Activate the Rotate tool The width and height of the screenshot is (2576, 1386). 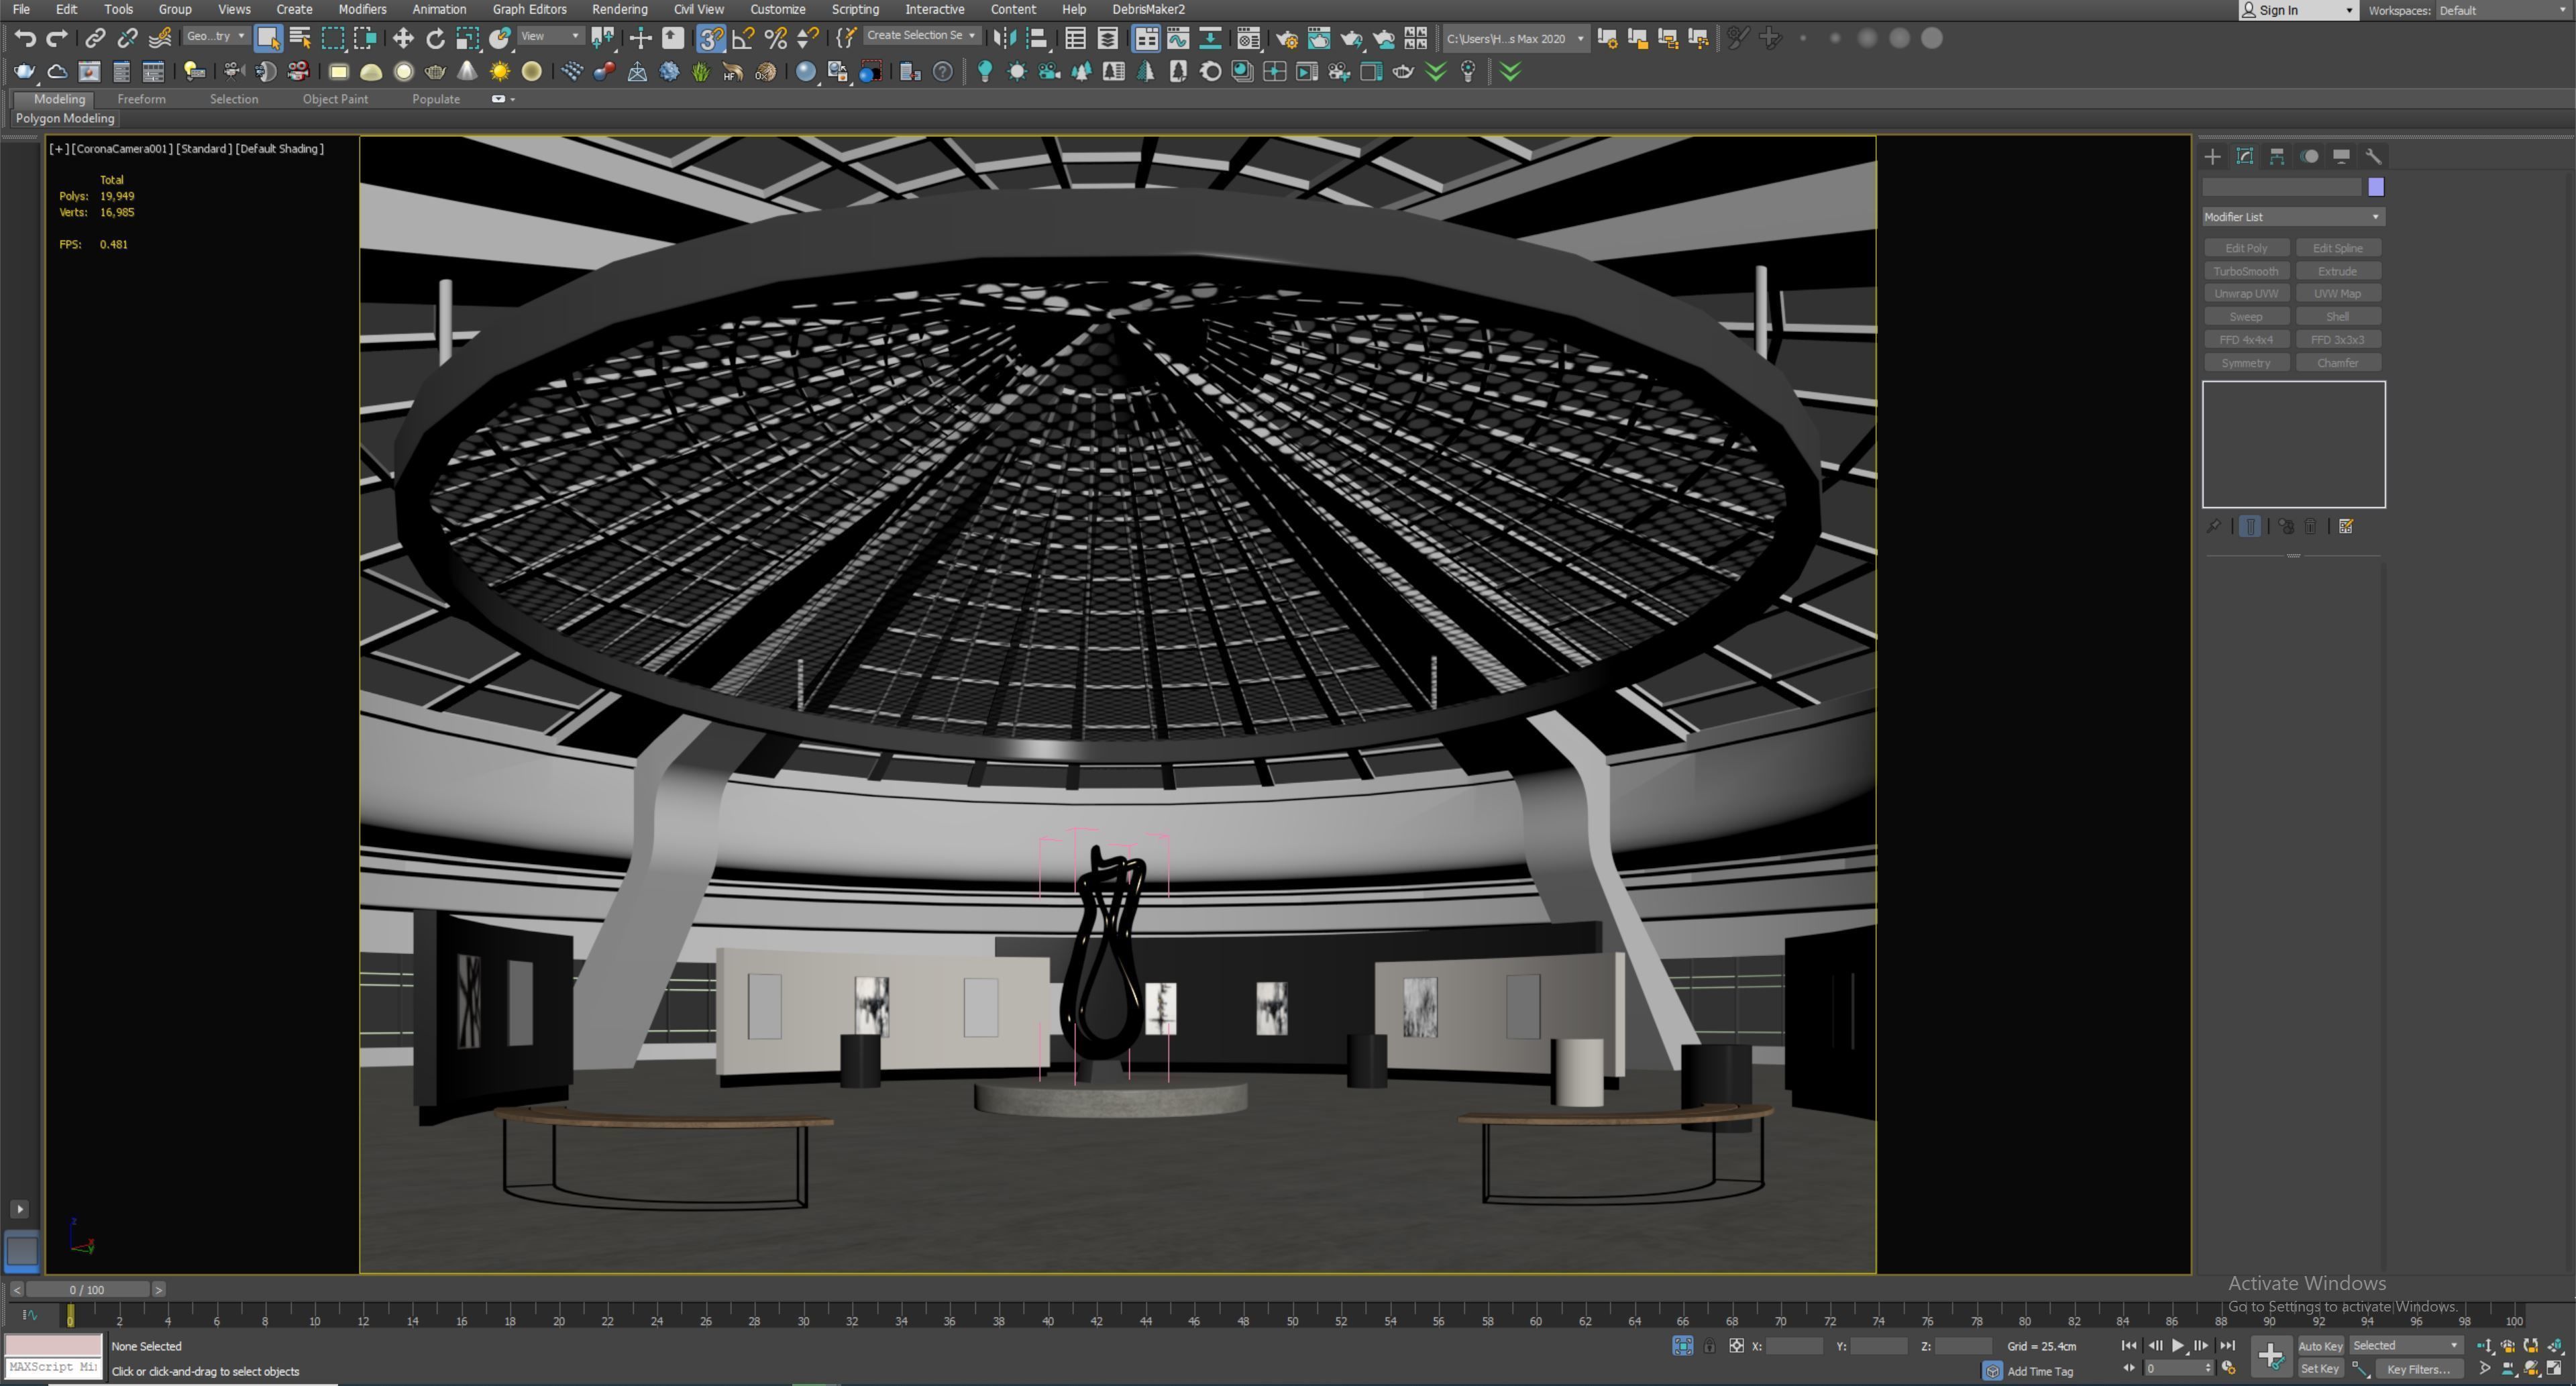(x=435, y=38)
